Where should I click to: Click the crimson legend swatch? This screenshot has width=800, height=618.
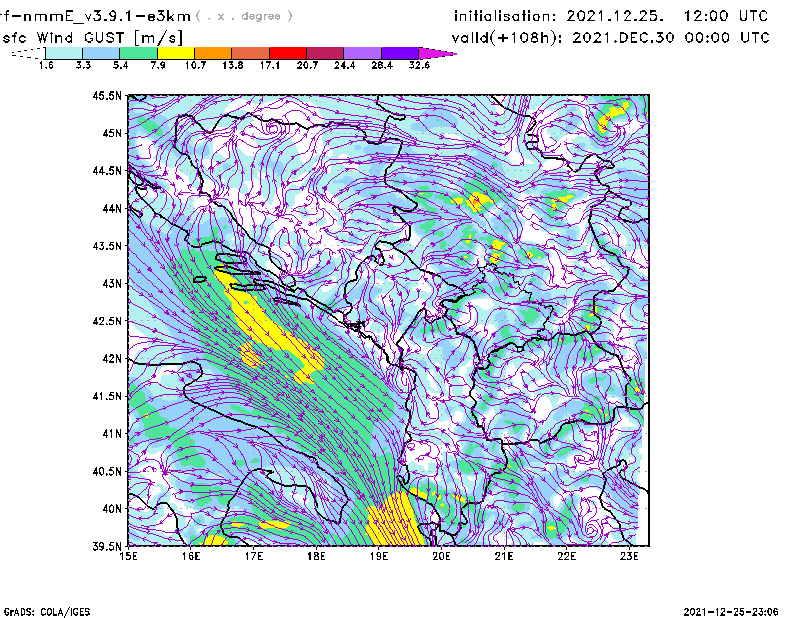(x=325, y=53)
